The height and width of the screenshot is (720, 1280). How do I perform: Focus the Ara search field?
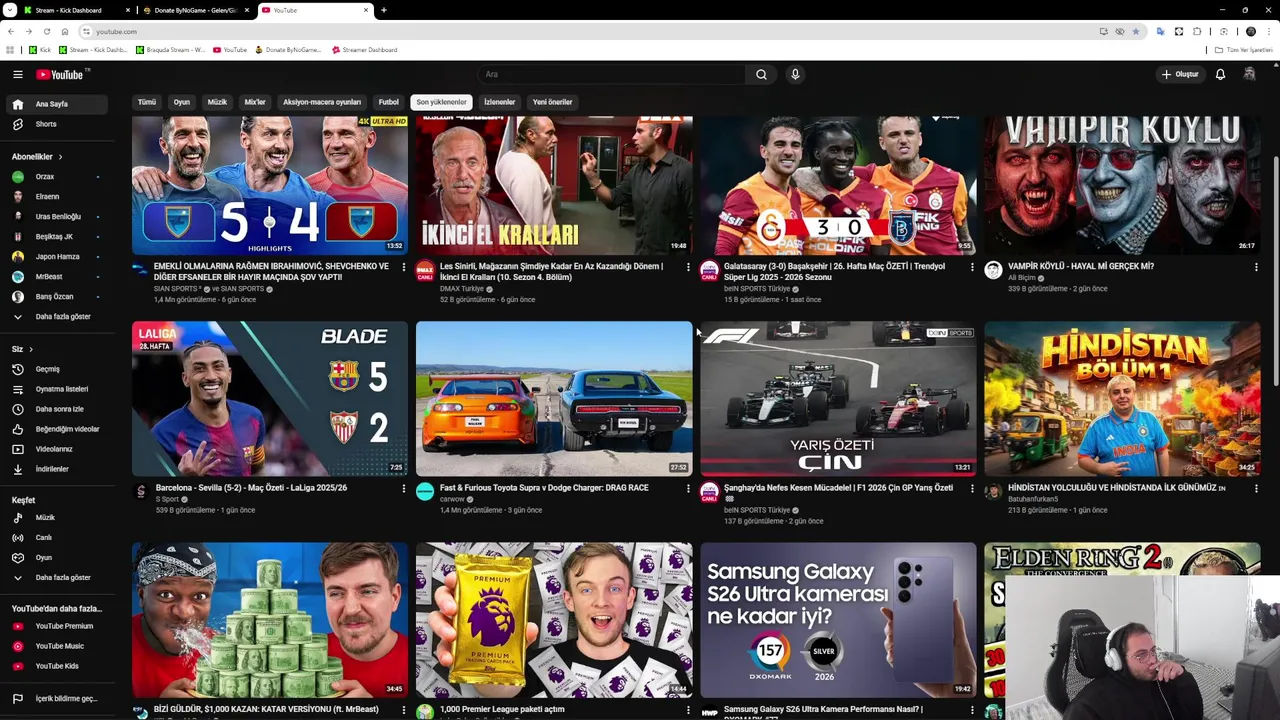point(612,74)
